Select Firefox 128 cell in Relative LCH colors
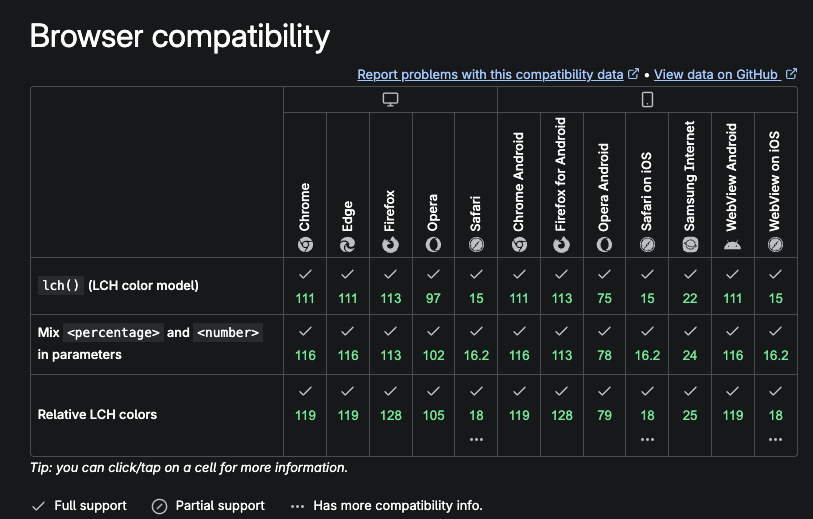Image resolution: width=813 pixels, height=519 pixels. tap(390, 415)
